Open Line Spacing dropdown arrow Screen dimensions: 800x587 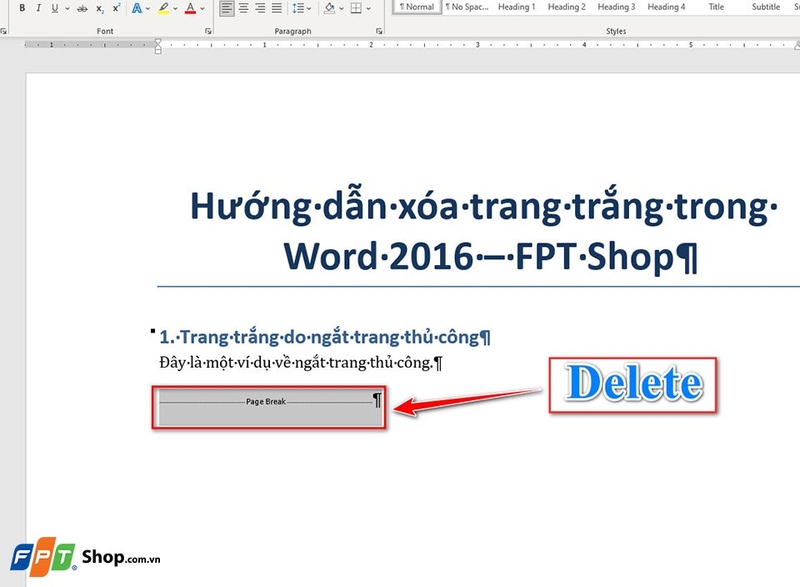coord(309,8)
